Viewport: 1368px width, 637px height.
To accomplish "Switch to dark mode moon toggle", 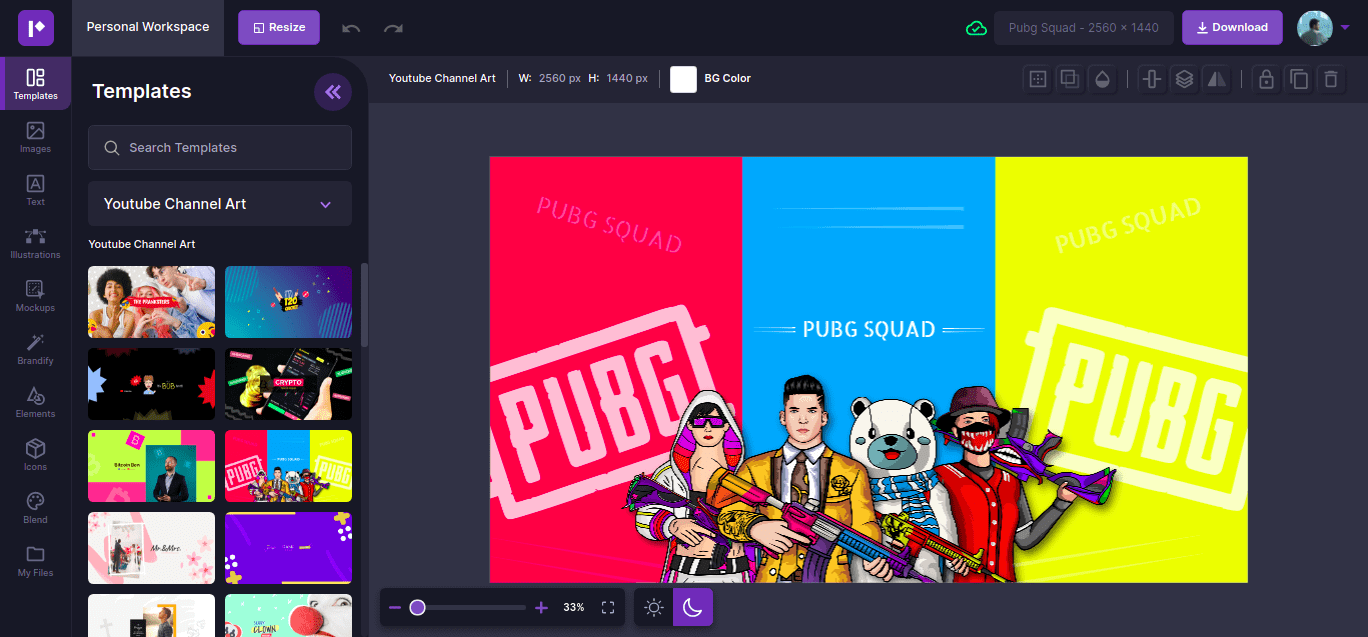I will [693, 607].
